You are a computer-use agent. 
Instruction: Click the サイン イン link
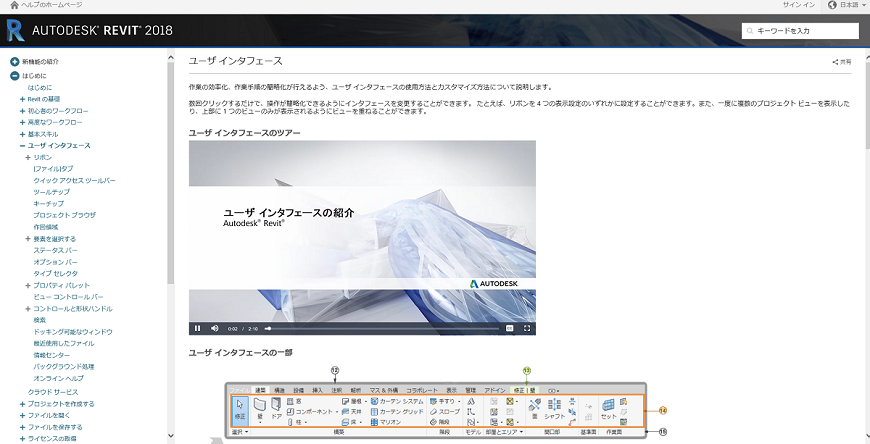(799, 5)
